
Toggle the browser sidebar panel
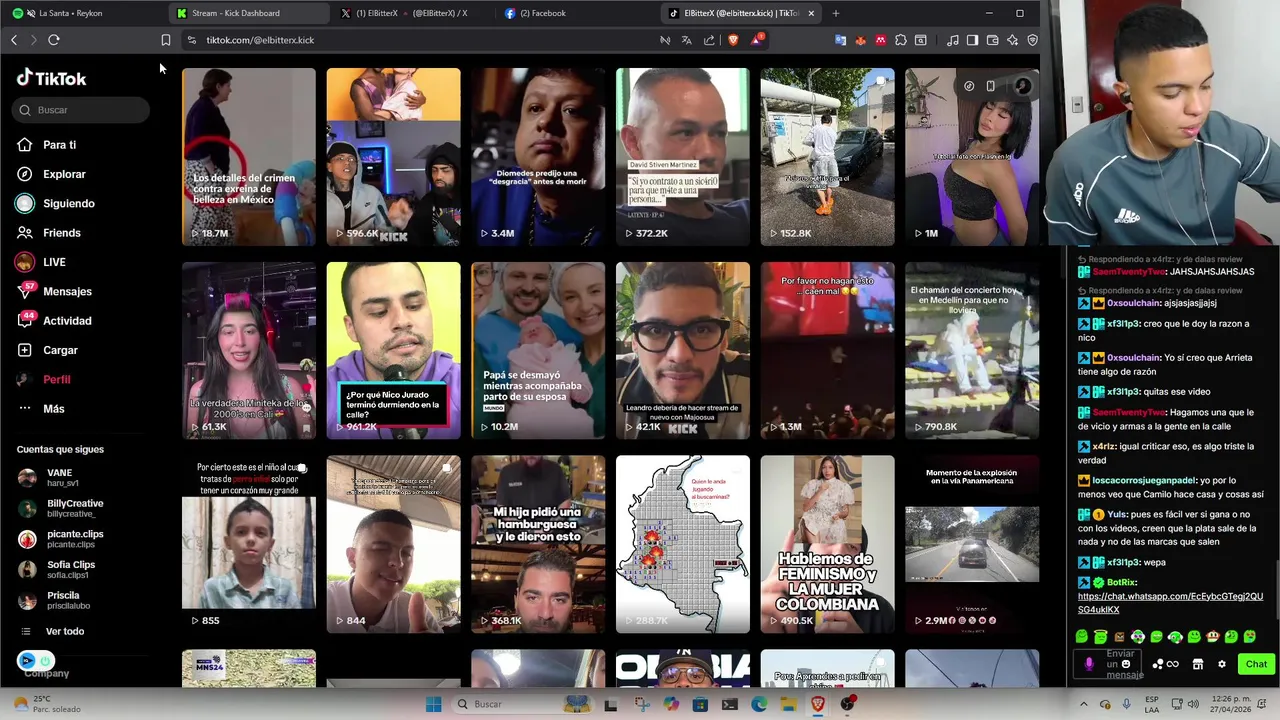coord(972,40)
